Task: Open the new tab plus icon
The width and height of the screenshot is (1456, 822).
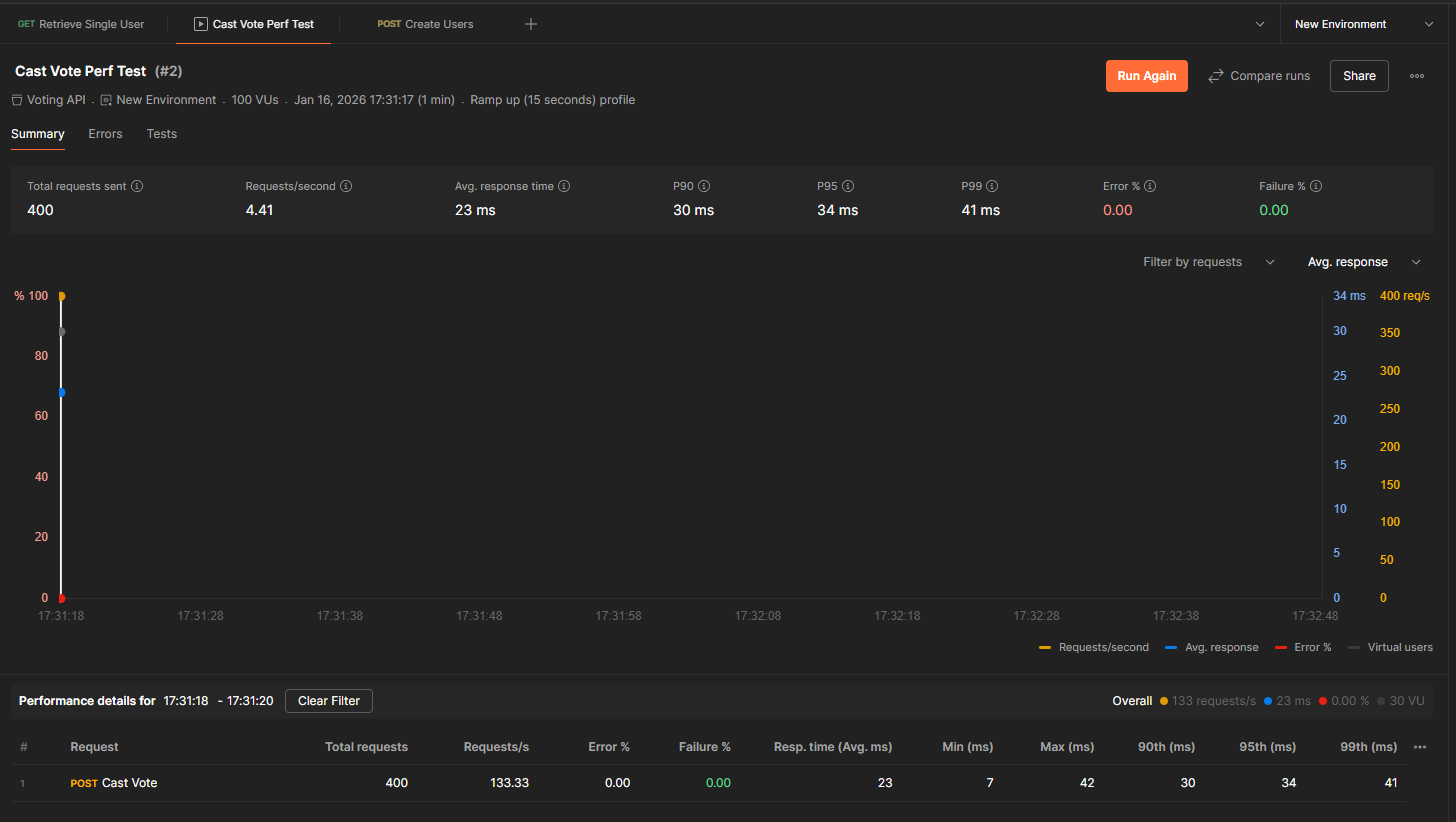Action: click(x=531, y=24)
